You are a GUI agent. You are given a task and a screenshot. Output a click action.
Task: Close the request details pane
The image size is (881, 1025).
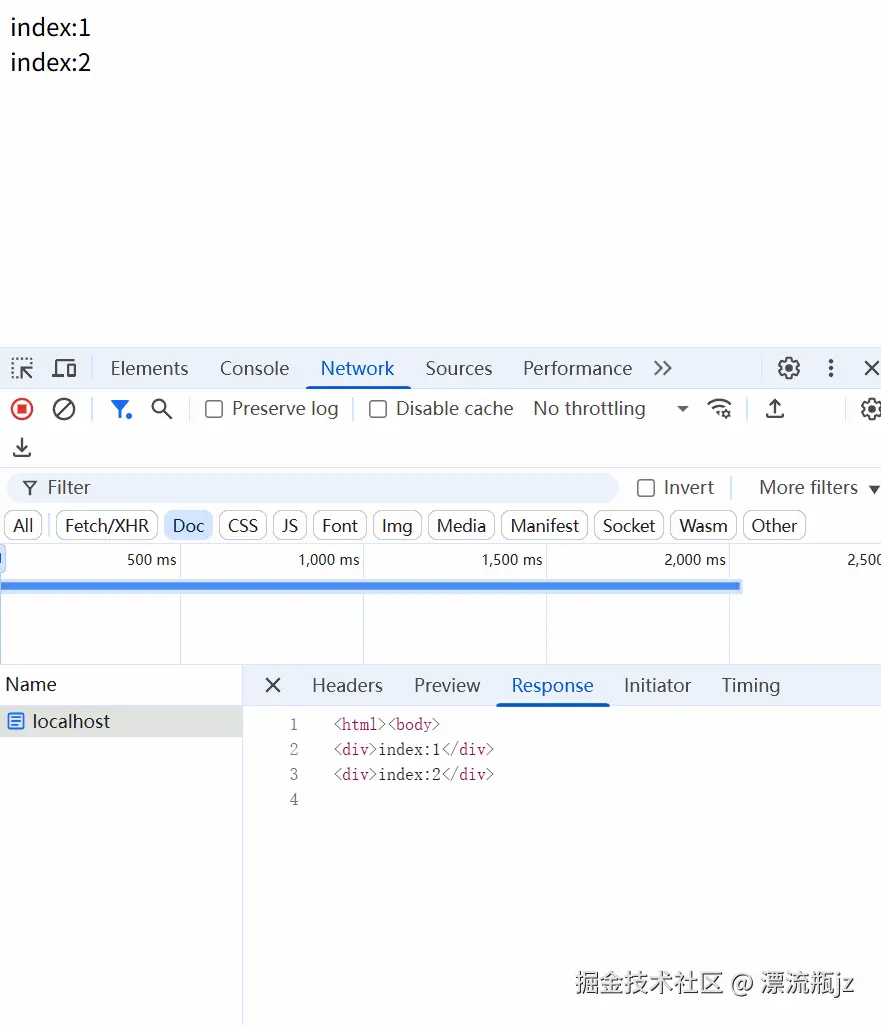point(273,685)
